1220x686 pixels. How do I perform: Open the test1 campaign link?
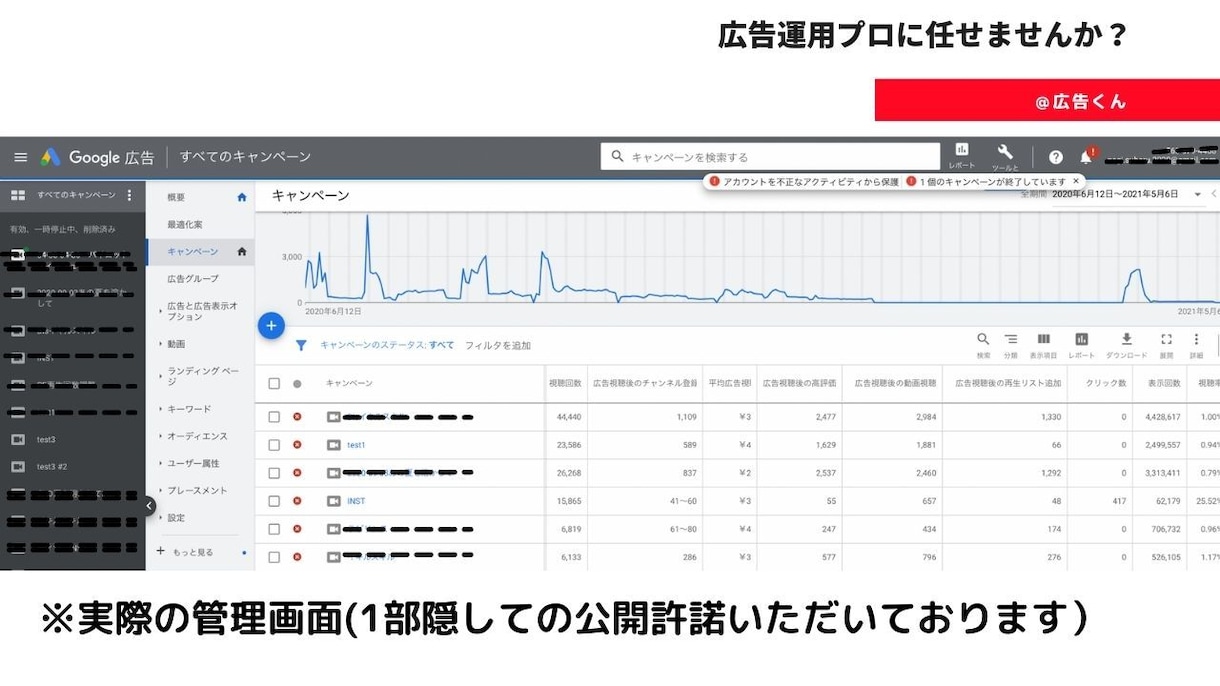356,444
